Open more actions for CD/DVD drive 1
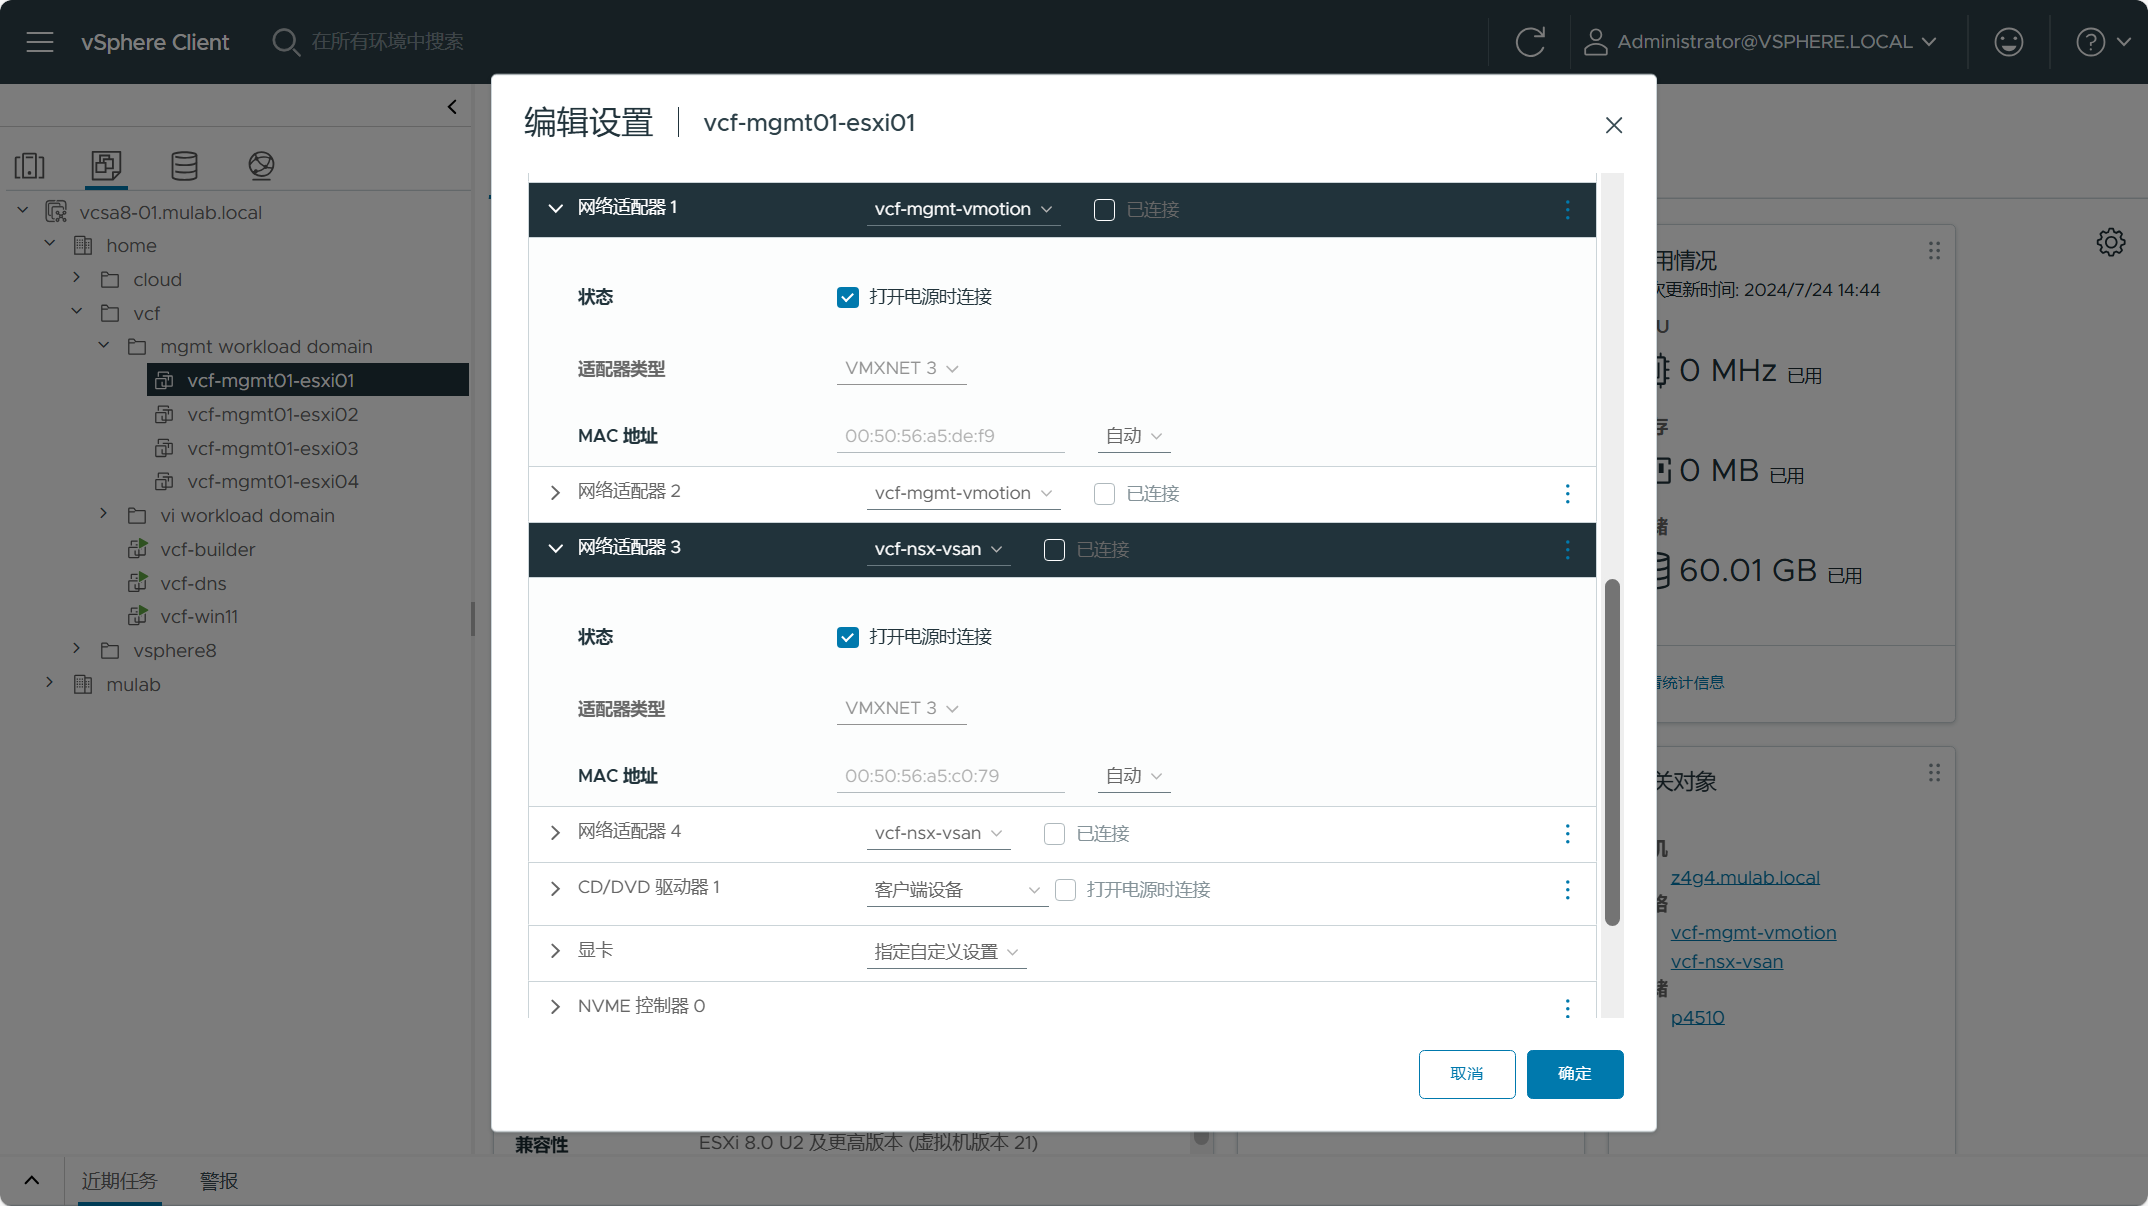 [x=1567, y=890]
